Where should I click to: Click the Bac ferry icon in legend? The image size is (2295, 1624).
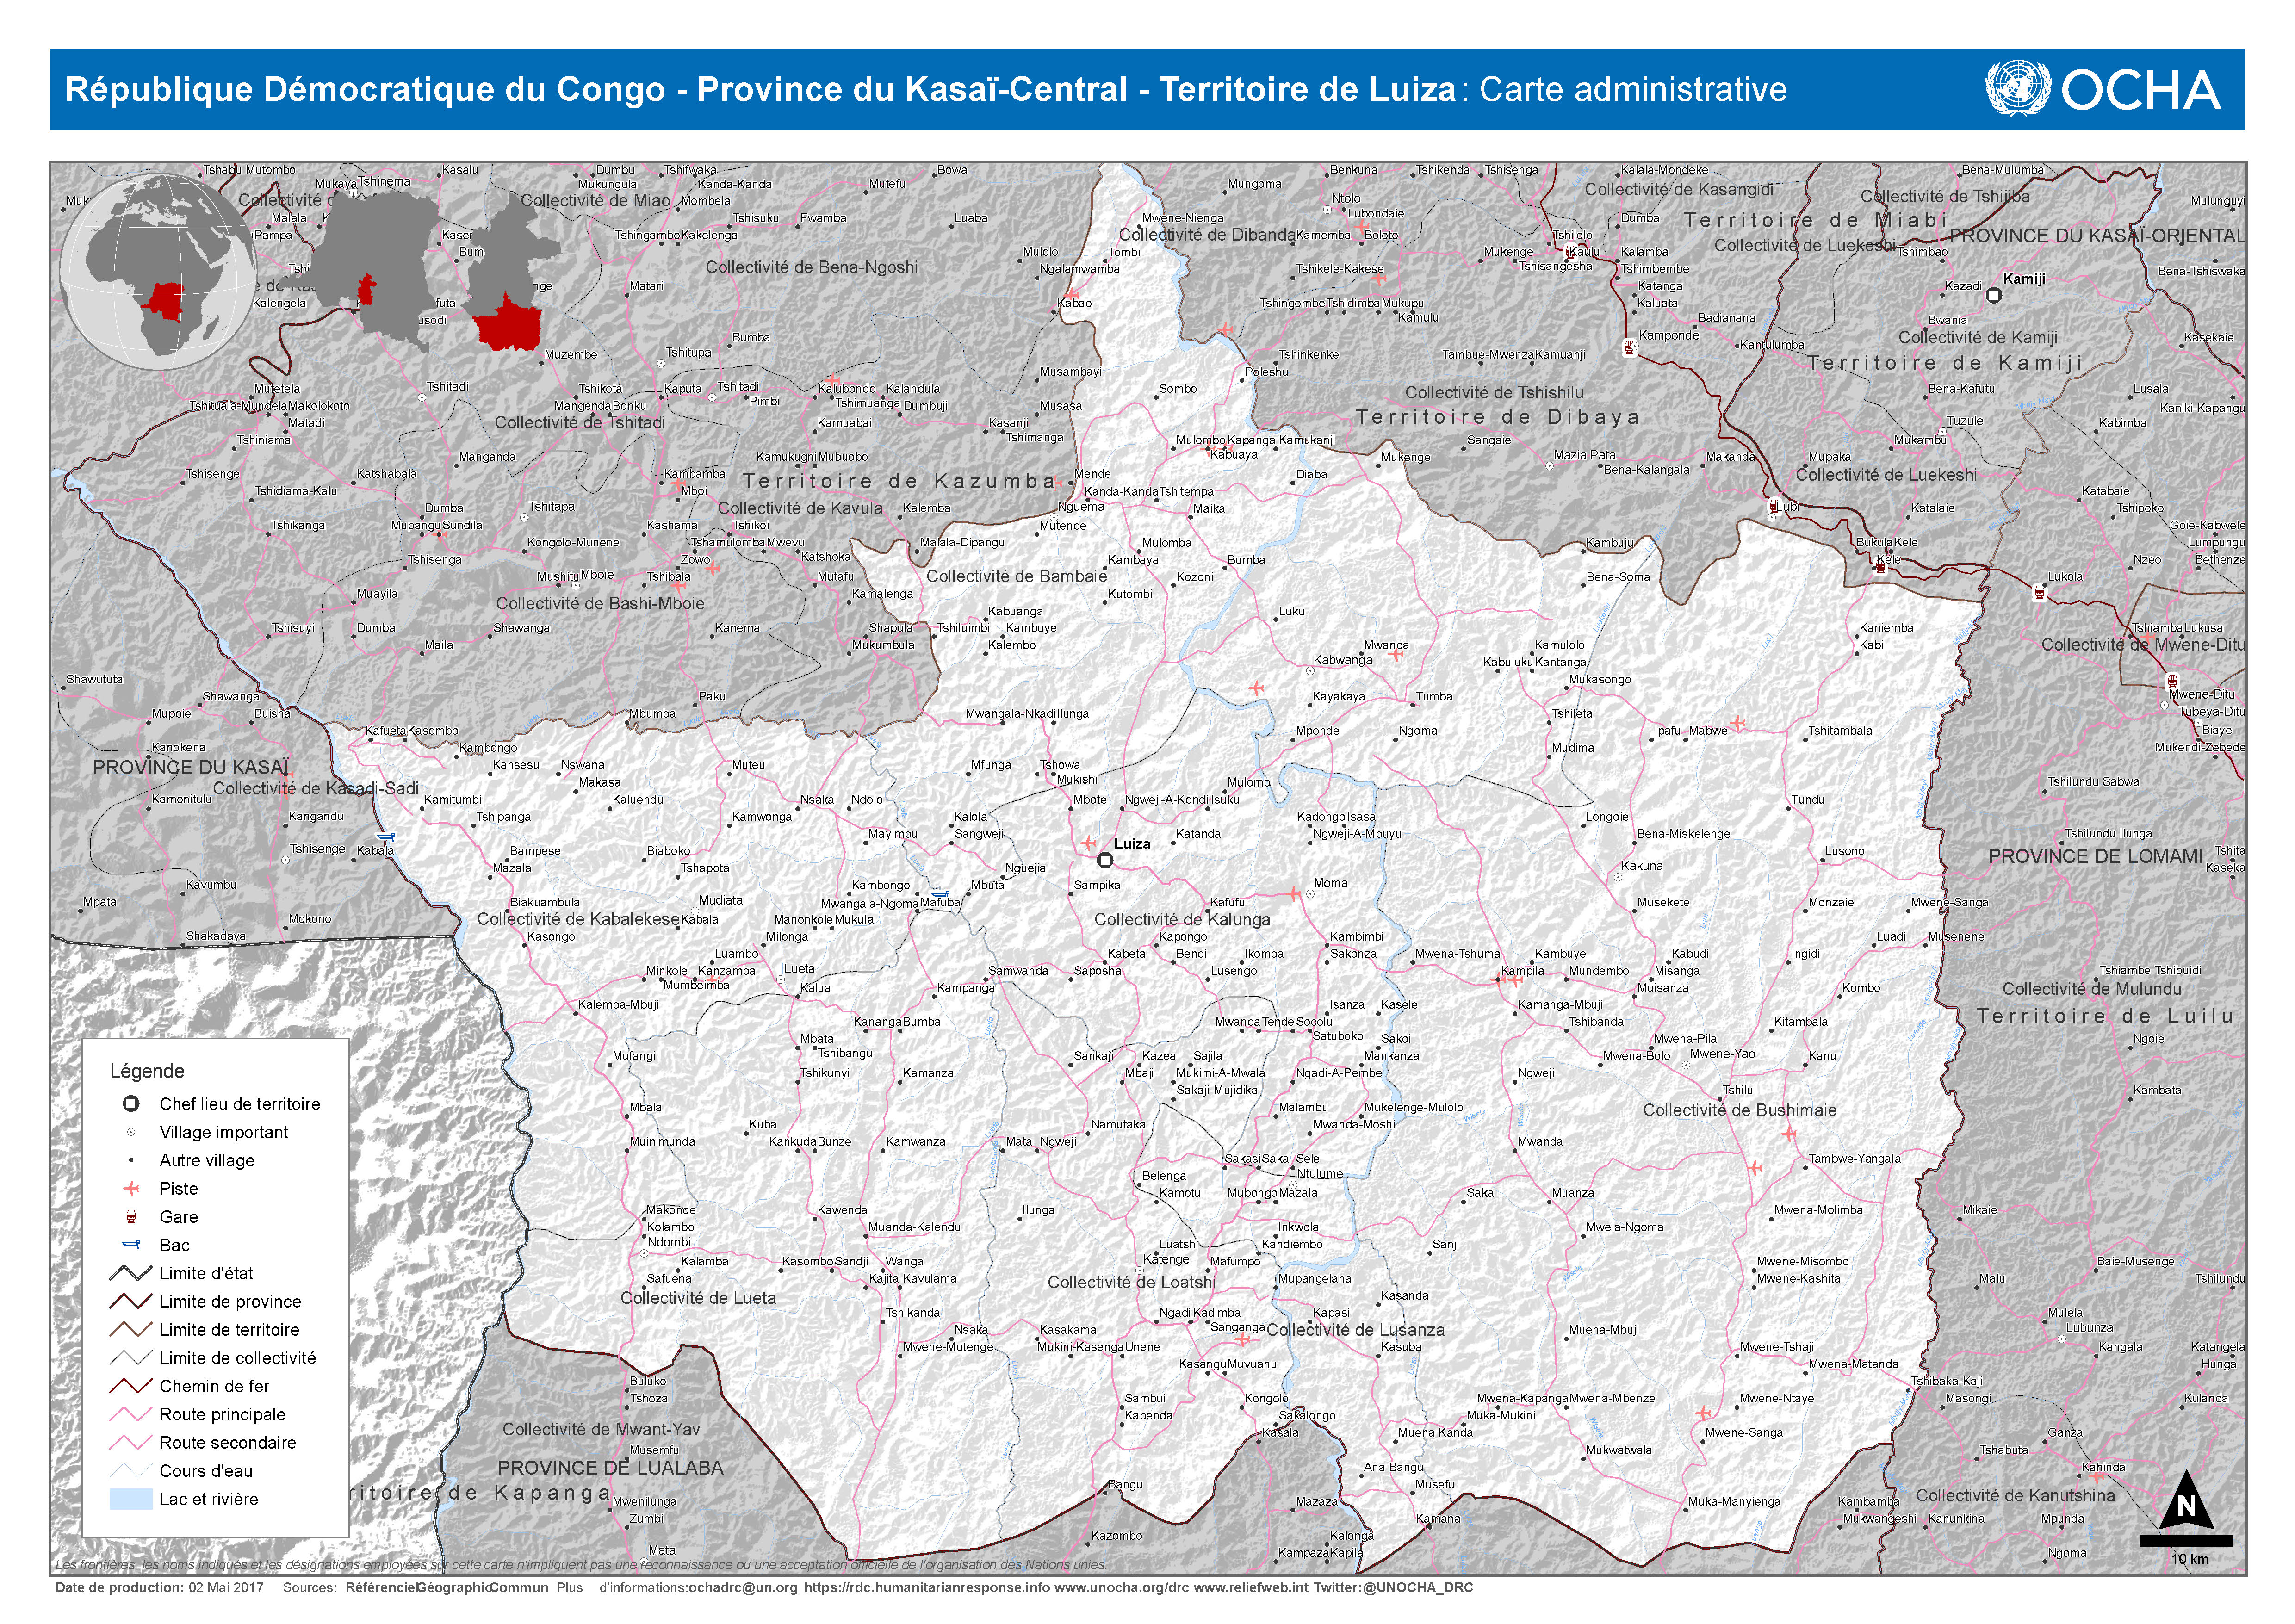point(131,1244)
